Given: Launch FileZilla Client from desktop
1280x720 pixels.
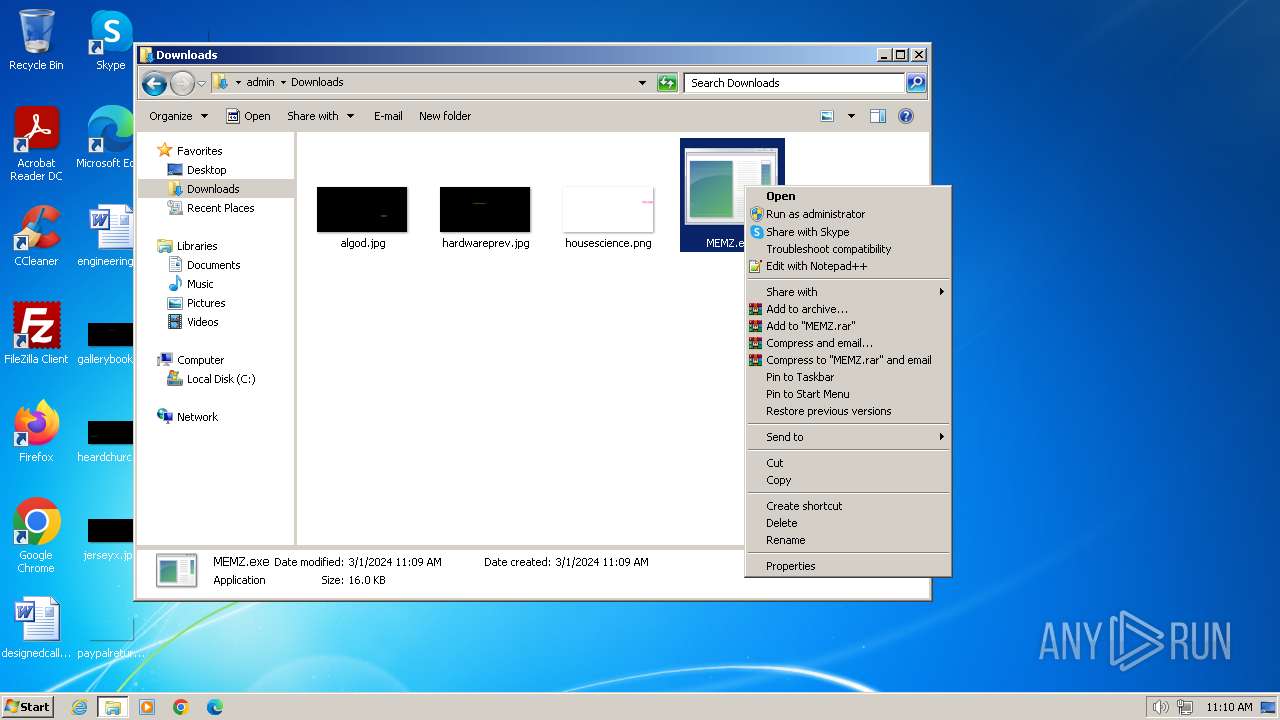Looking at the screenshot, I should [x=36, y=334].
